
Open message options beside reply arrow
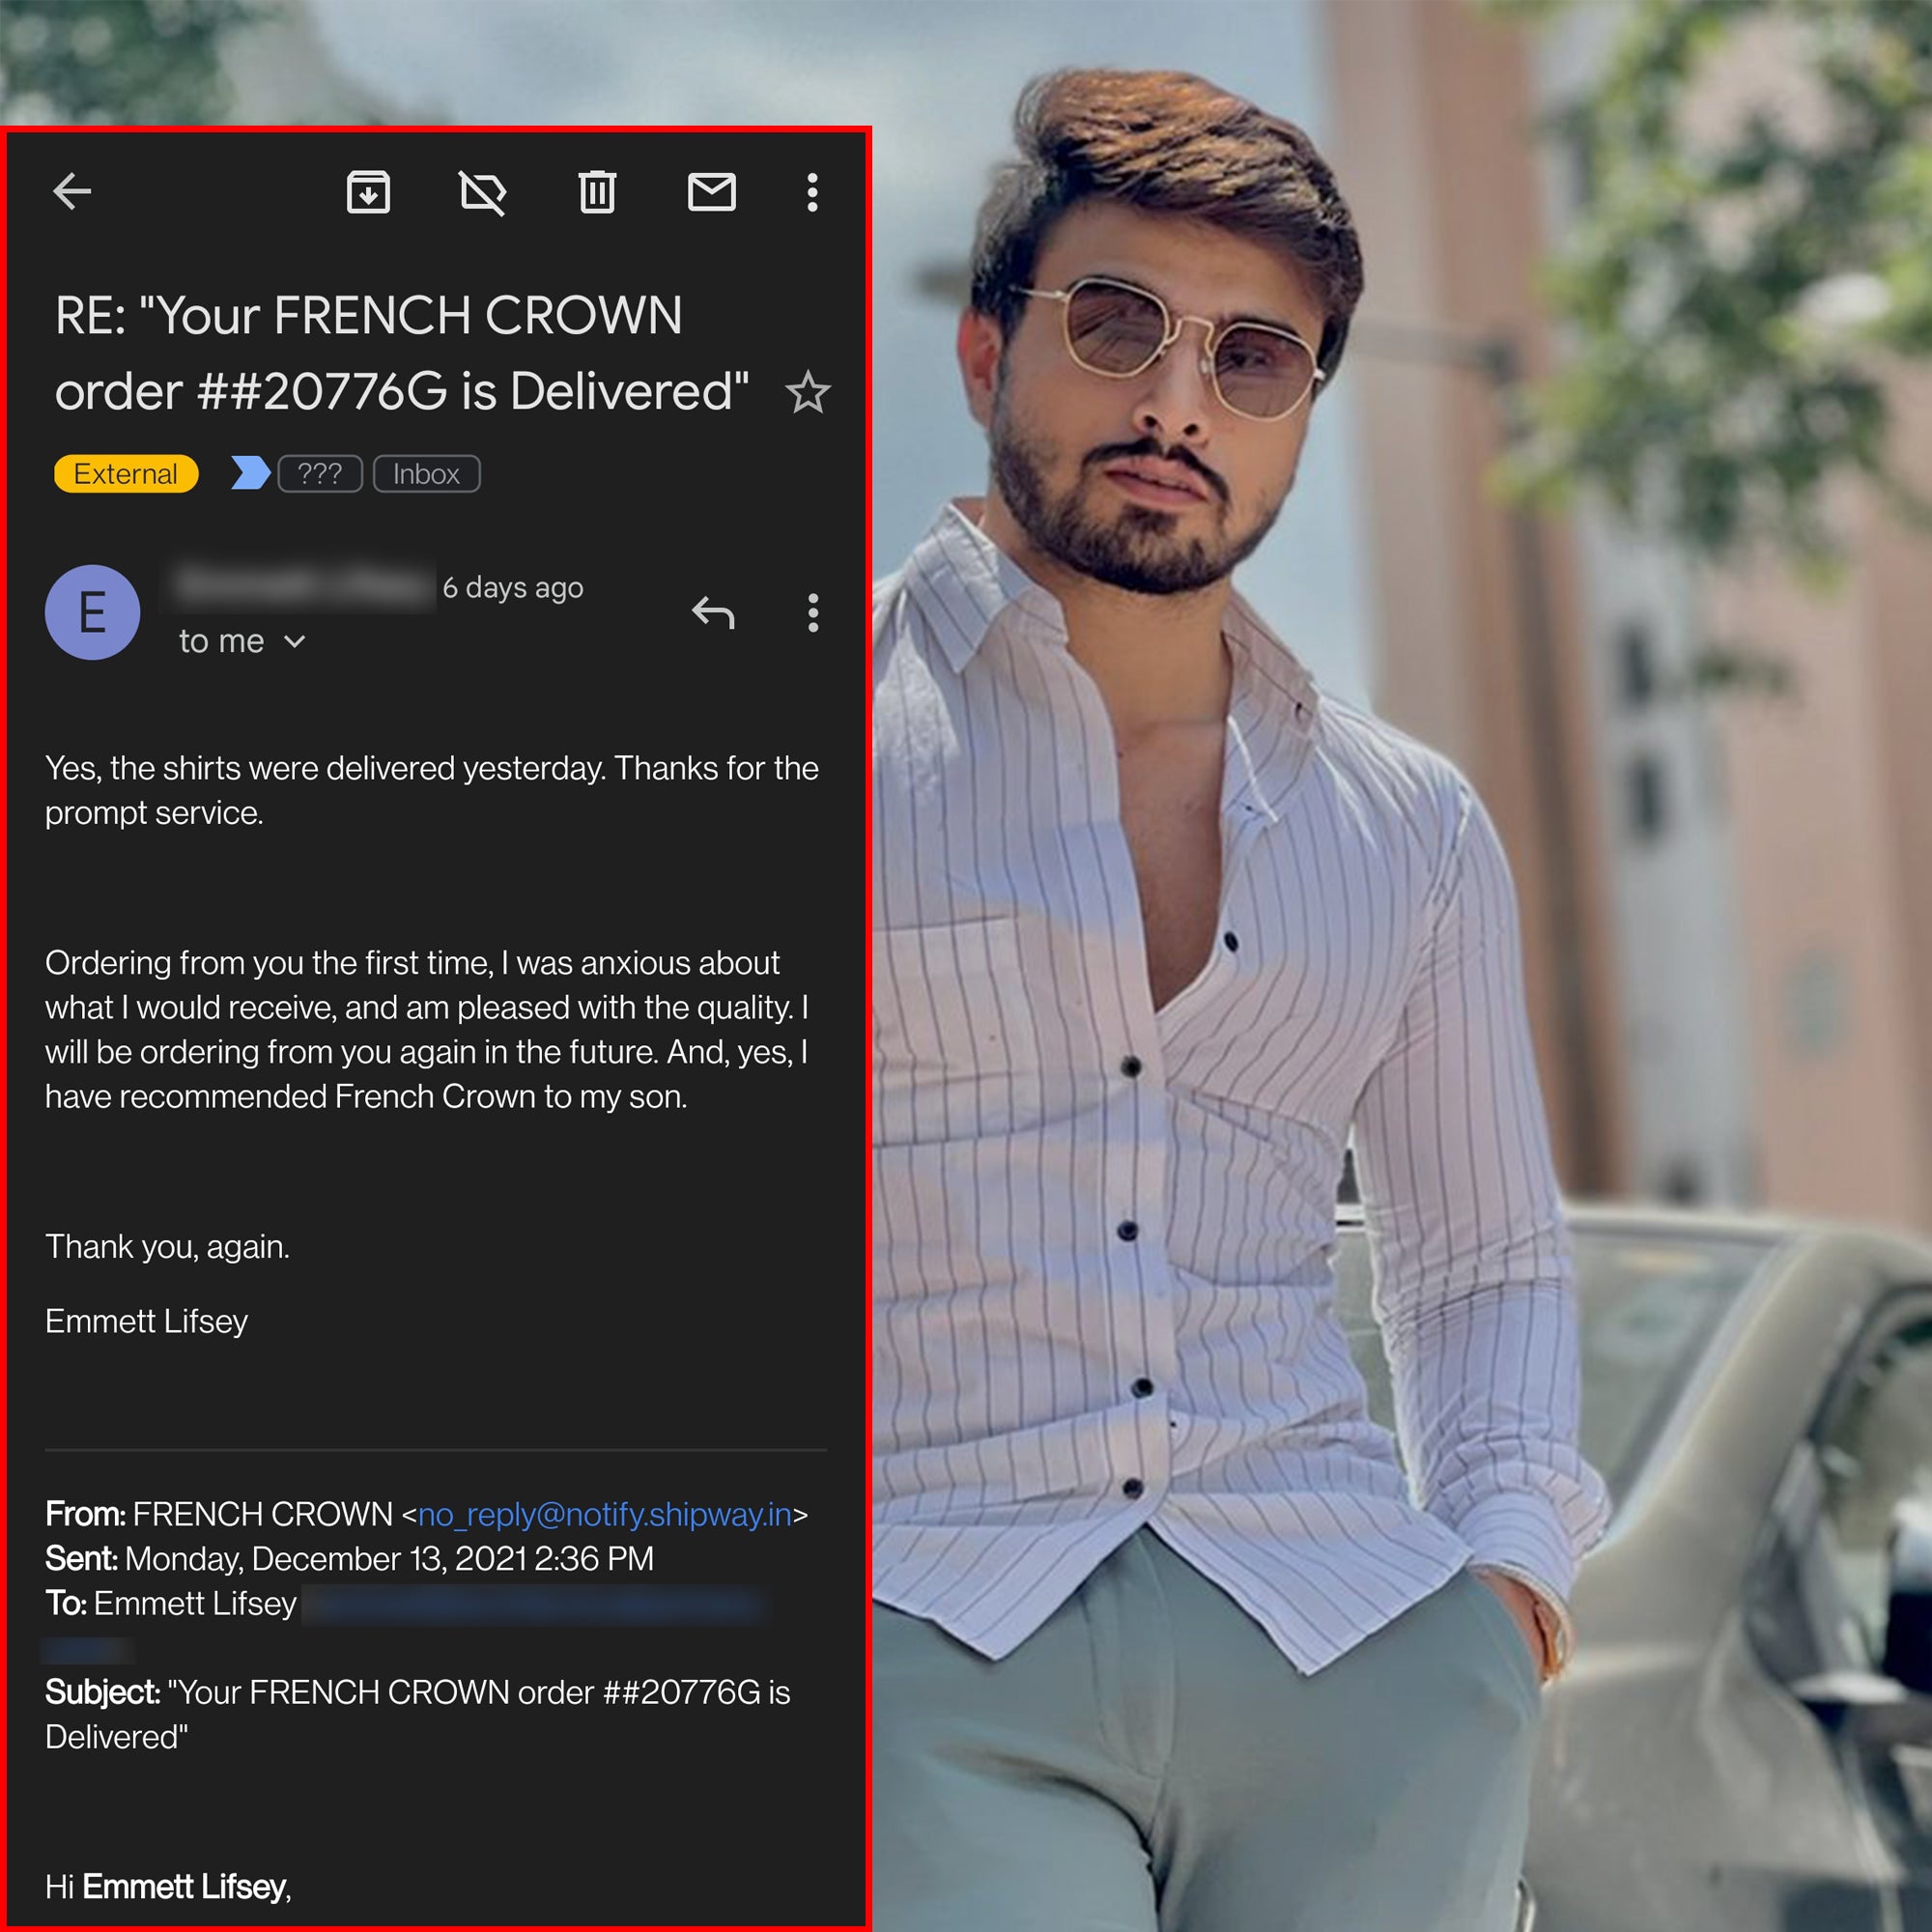(x=812, y=612)
